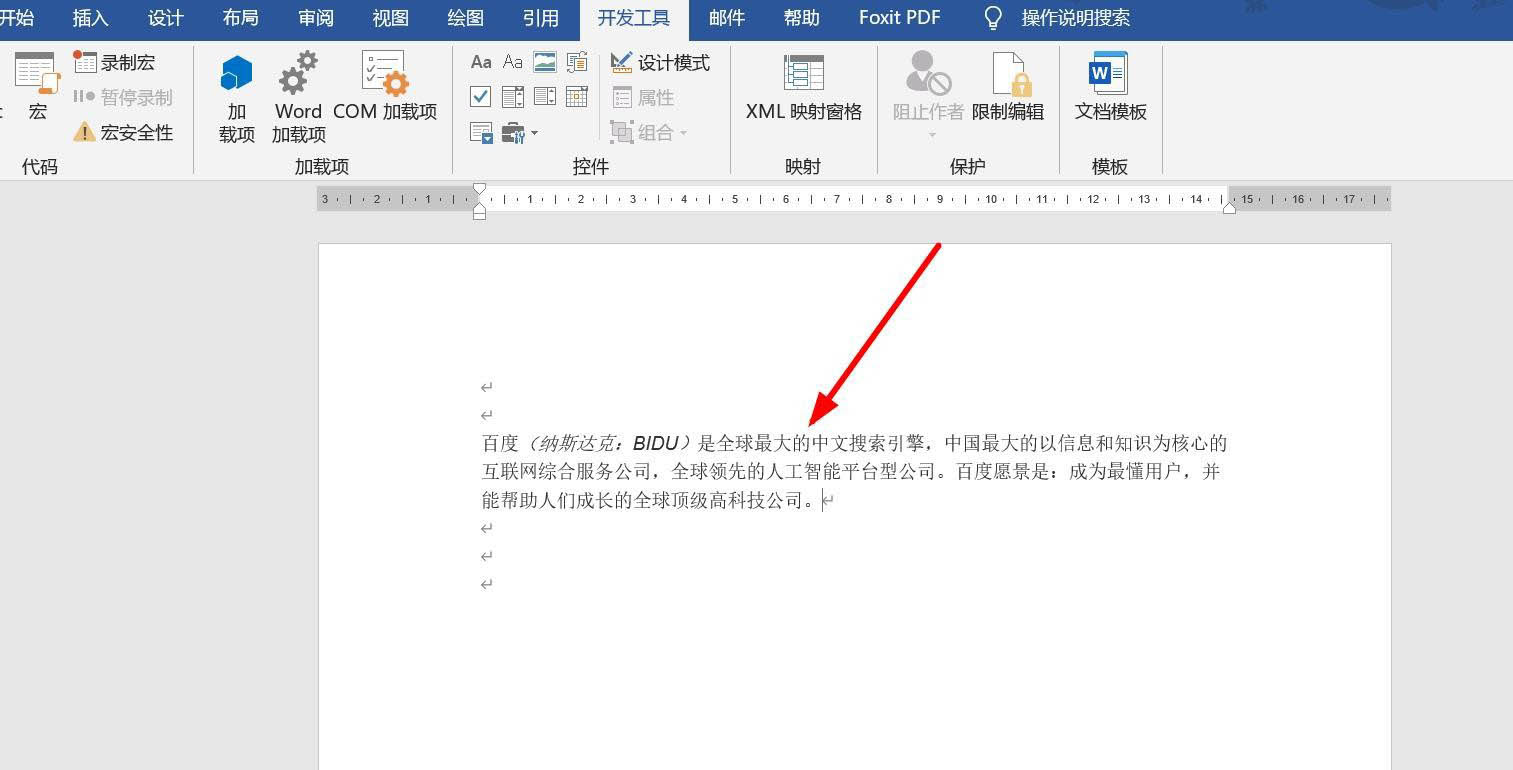Insert a combo box content control
The height and width of the screenshot is (770, 1513).
click(x=513, y=97)
